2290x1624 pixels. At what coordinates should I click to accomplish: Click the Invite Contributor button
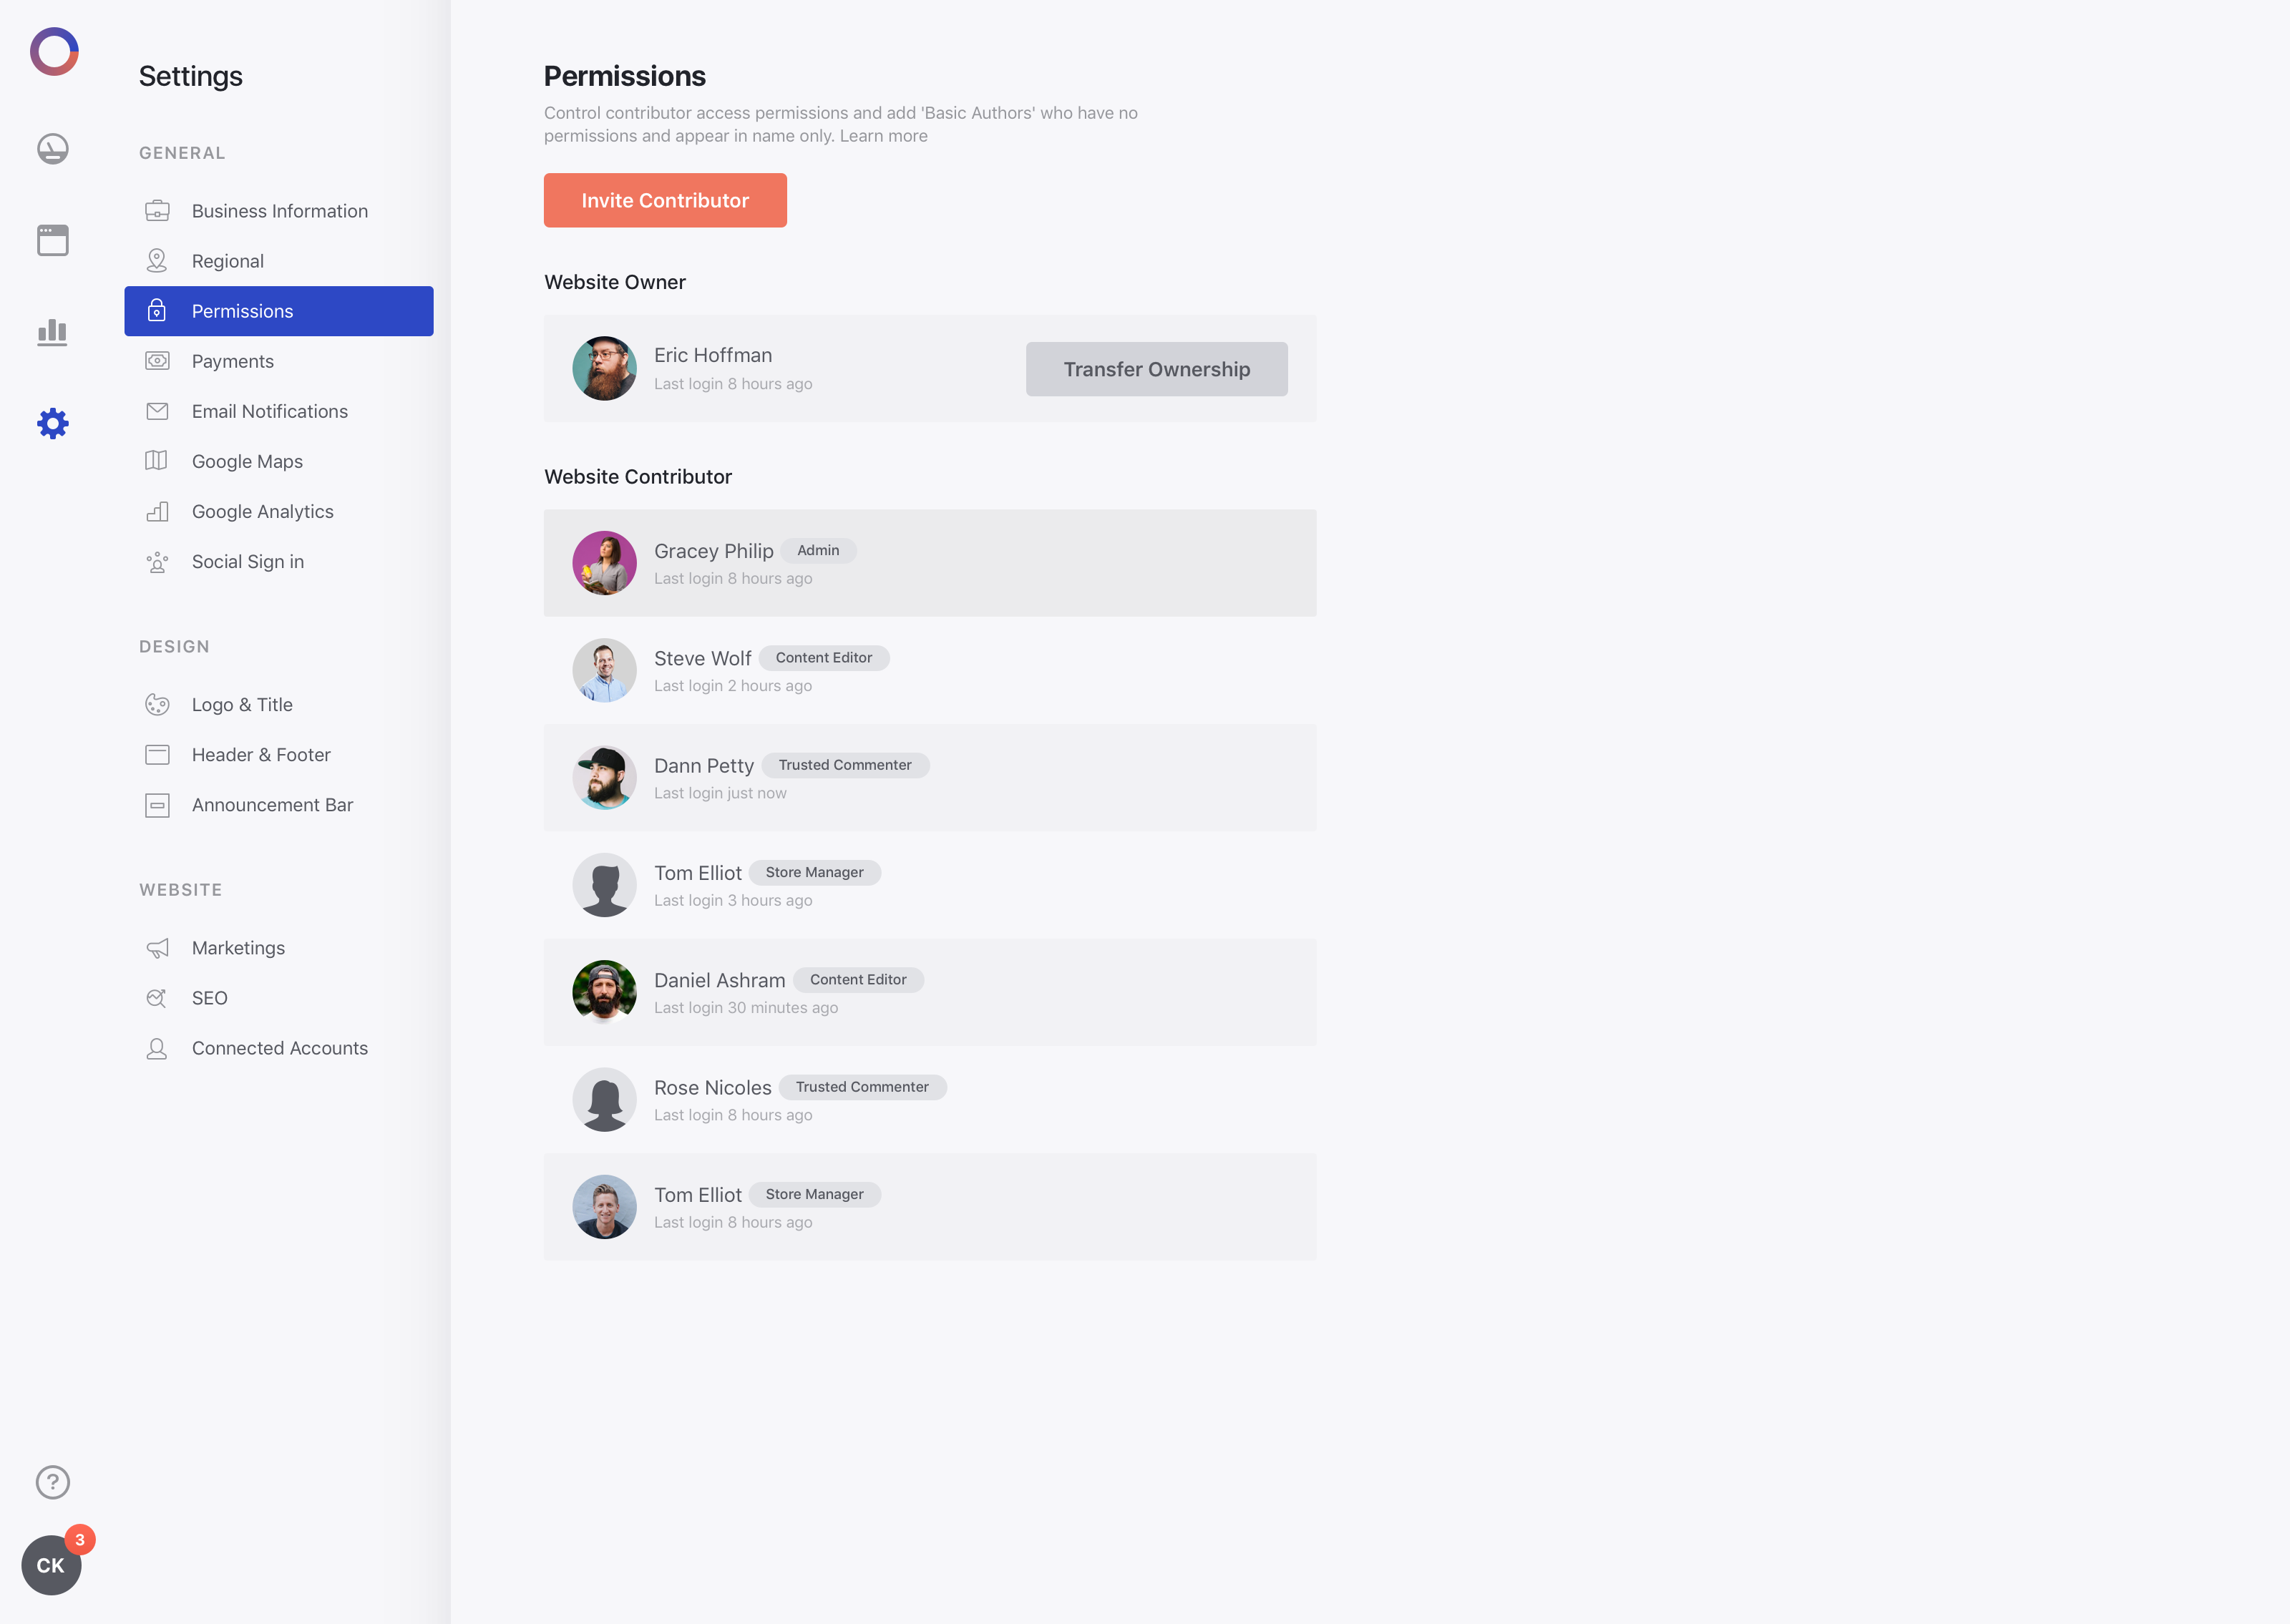coord(665,200)
